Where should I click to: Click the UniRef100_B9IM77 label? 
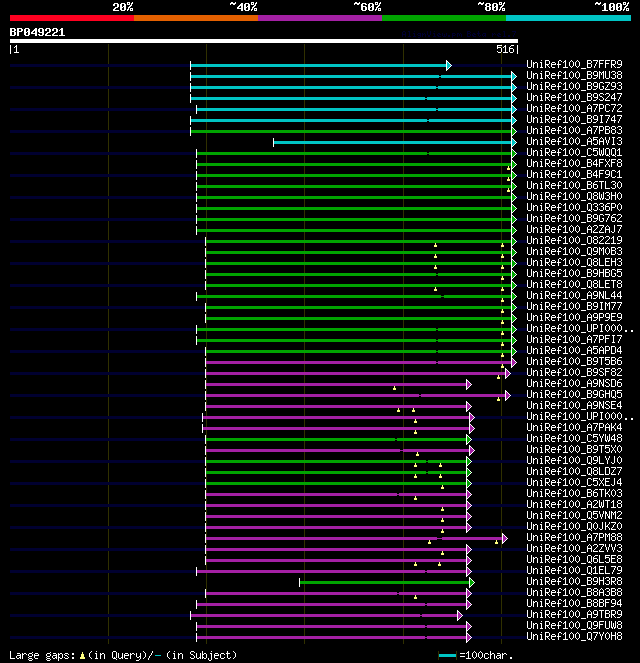(x=574, y=306)
